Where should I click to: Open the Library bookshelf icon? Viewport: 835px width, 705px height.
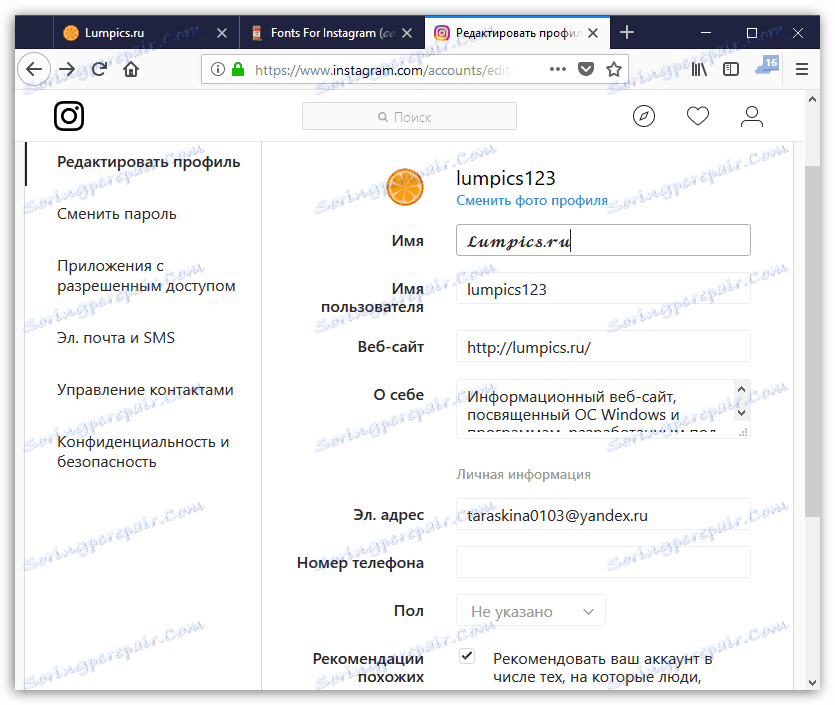[x=699, y=69]
